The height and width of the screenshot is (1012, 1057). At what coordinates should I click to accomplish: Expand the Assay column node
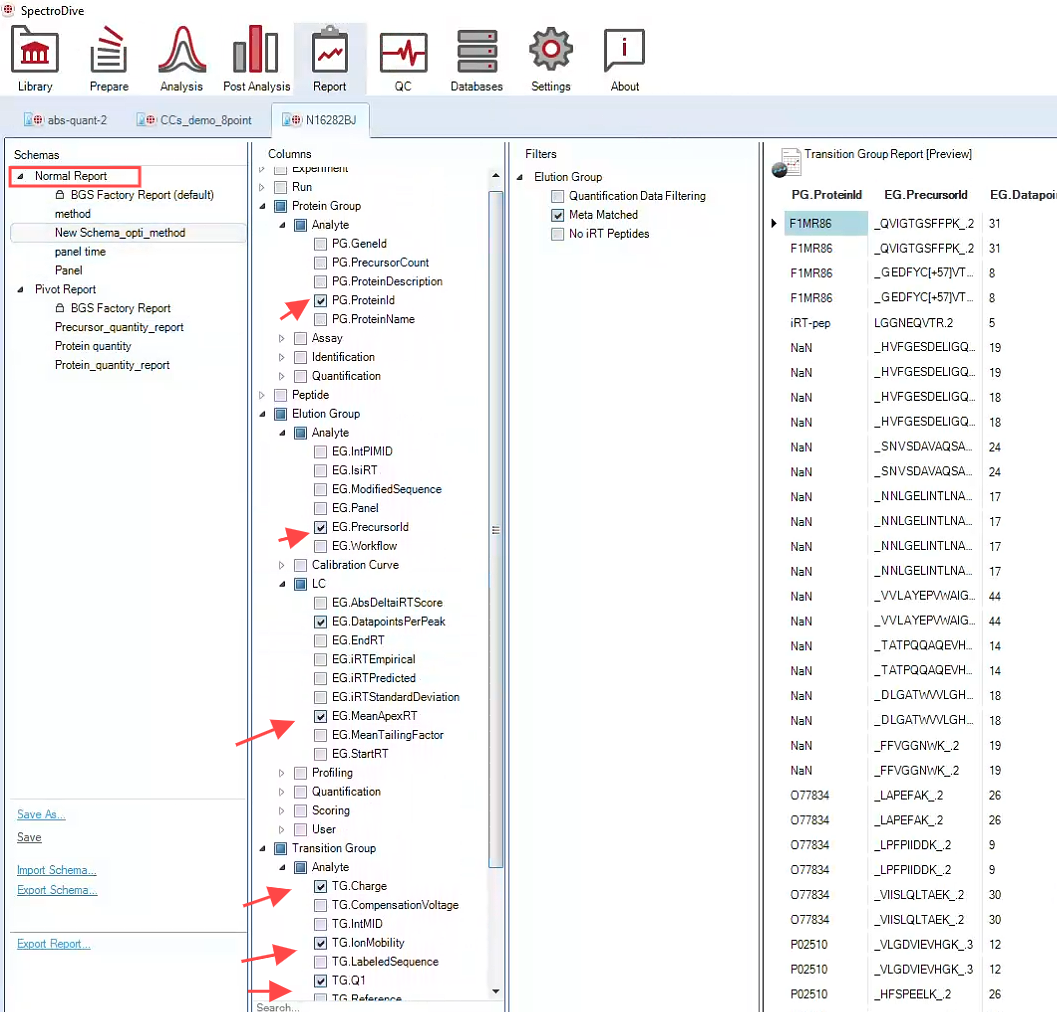282,338
